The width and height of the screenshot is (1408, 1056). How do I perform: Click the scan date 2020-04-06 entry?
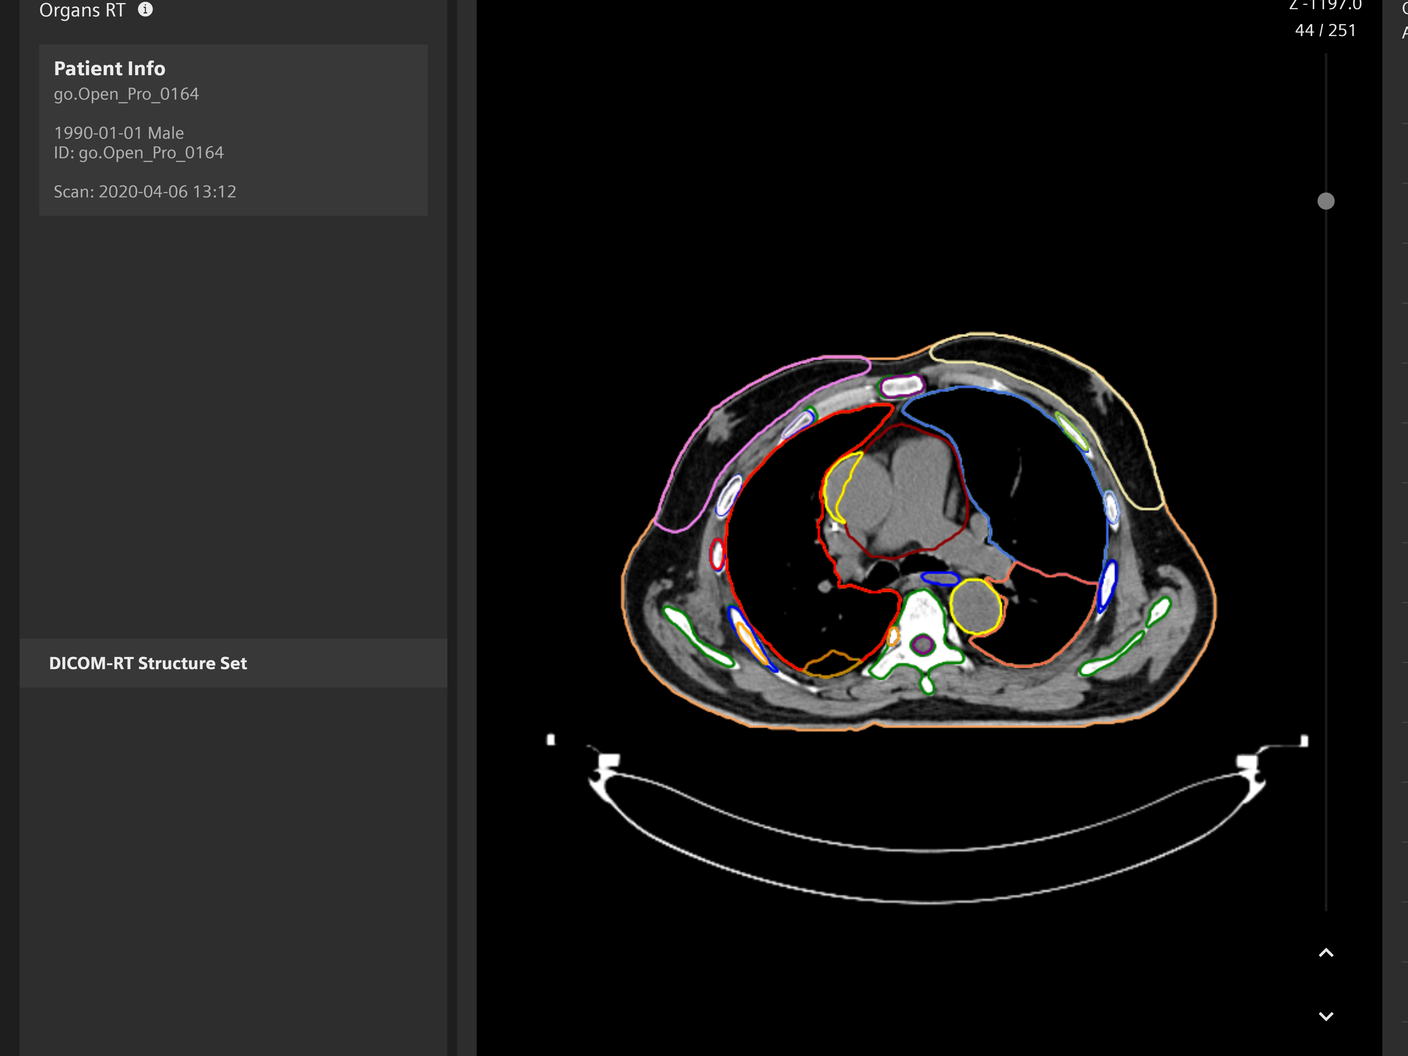pyautogui.click(x=145, y=191)
